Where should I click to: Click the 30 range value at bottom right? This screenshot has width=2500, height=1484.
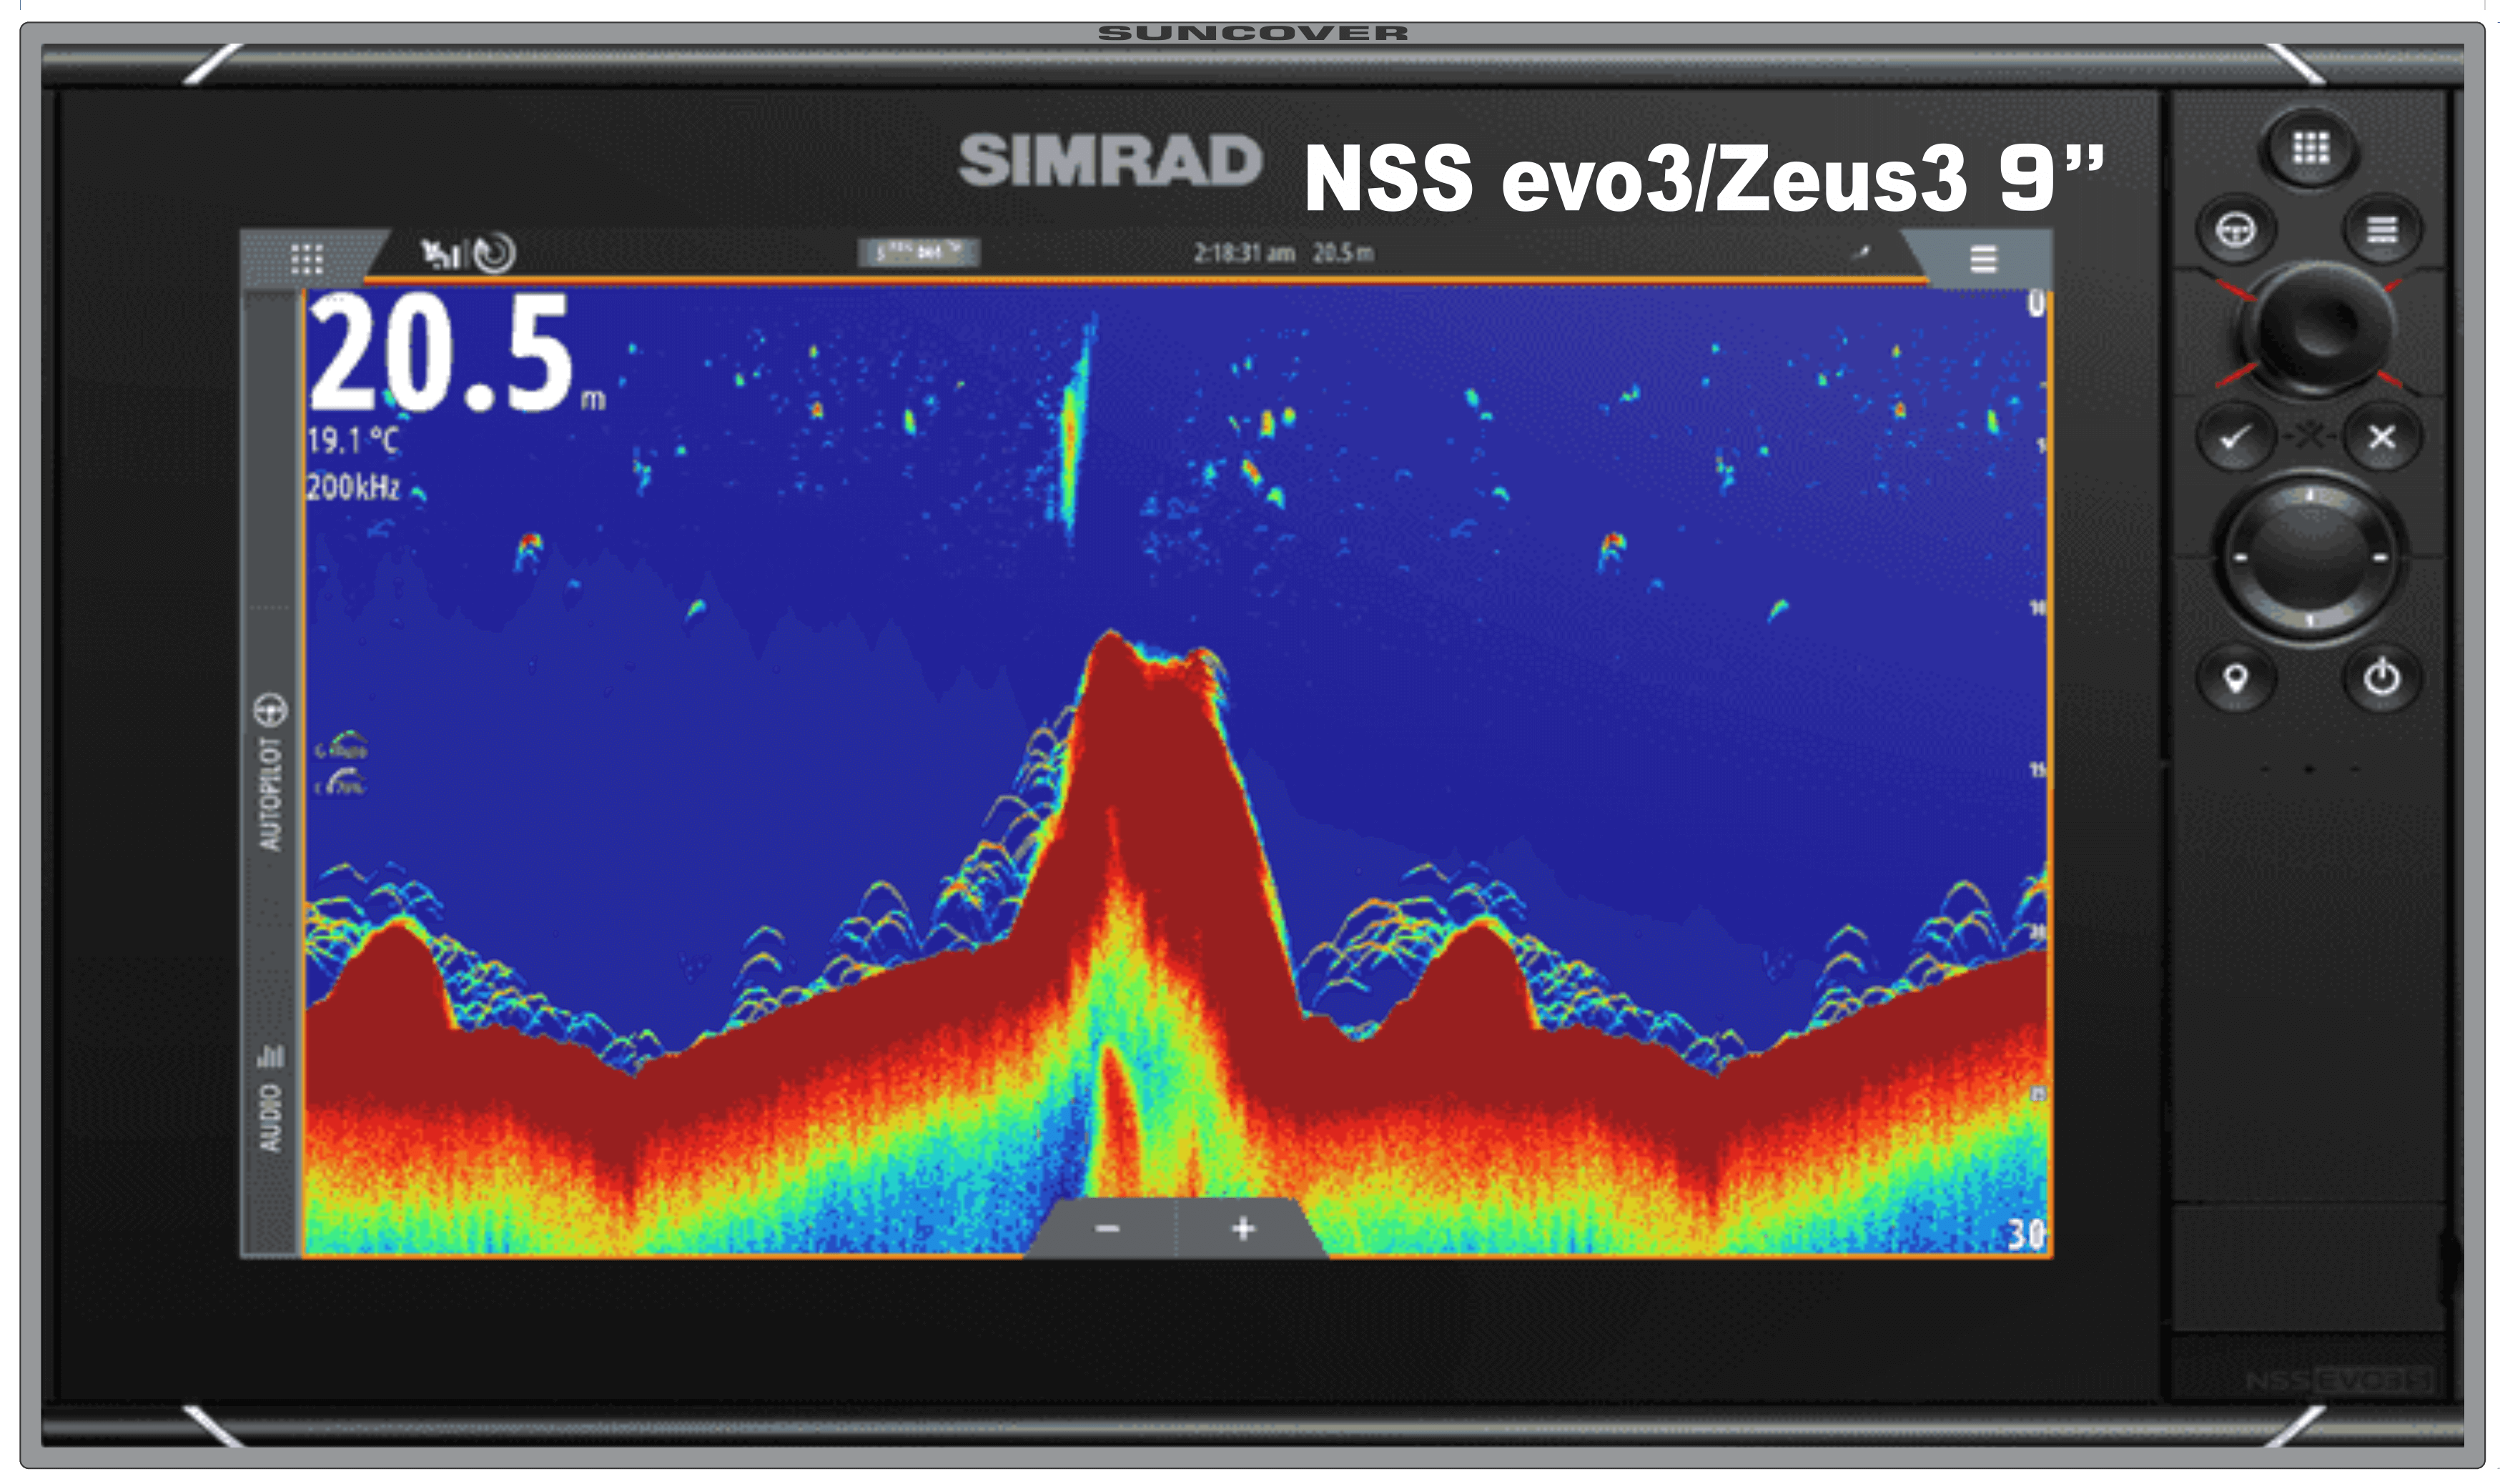click(2027, 1234)
